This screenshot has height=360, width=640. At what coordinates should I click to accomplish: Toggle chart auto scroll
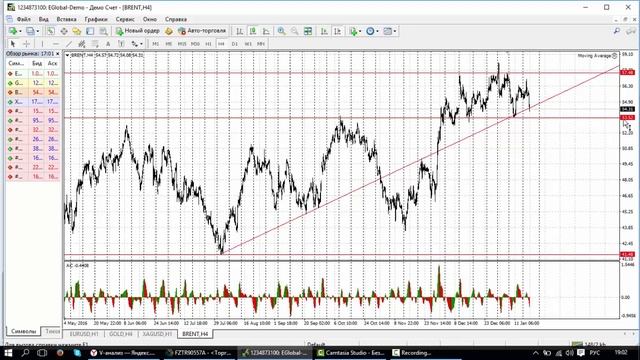324,31
